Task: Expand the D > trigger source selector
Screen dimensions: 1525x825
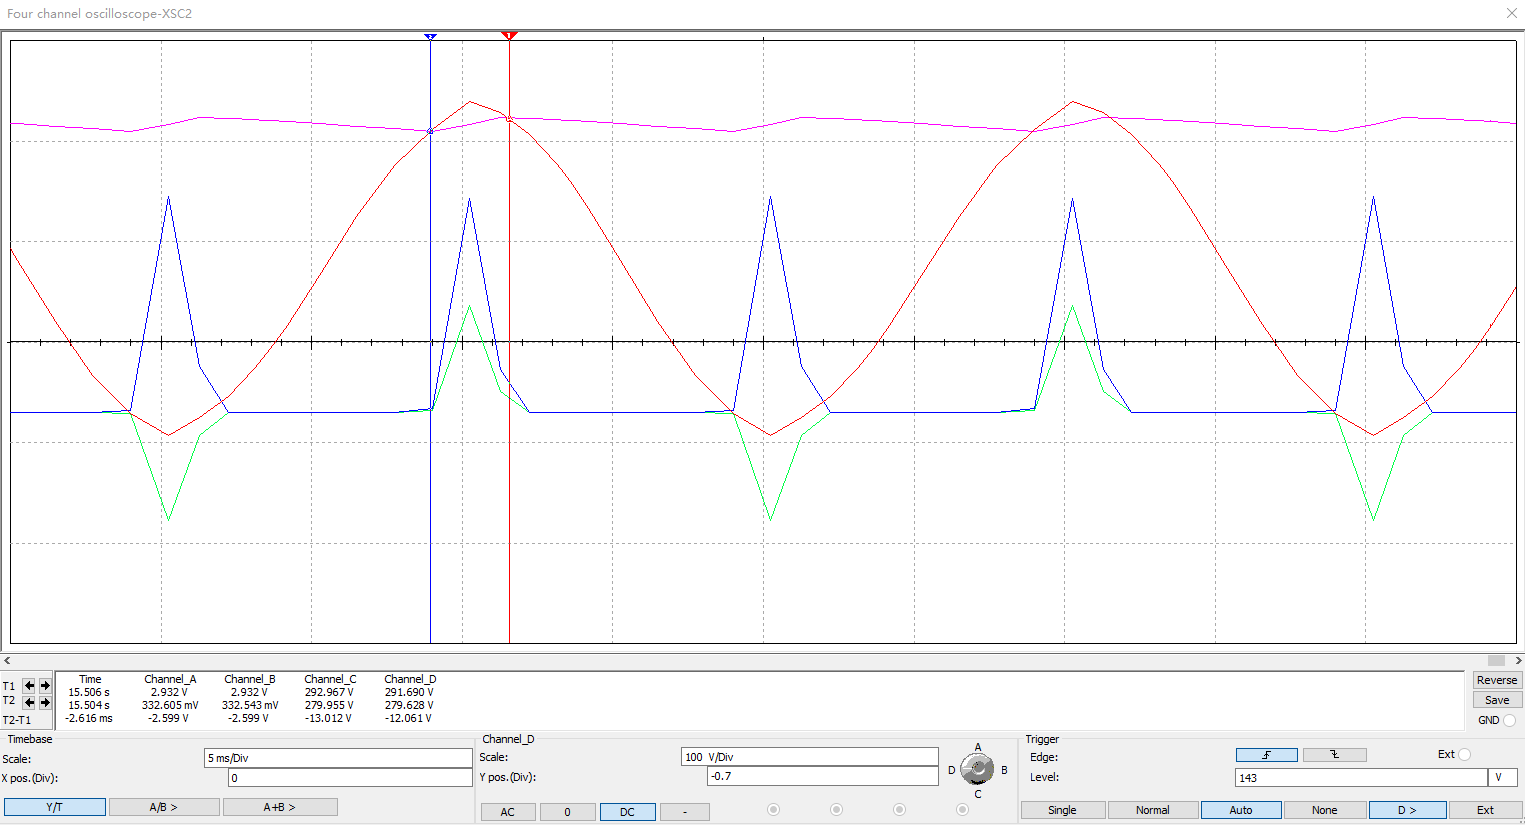Action: (x=1407, y=810)
